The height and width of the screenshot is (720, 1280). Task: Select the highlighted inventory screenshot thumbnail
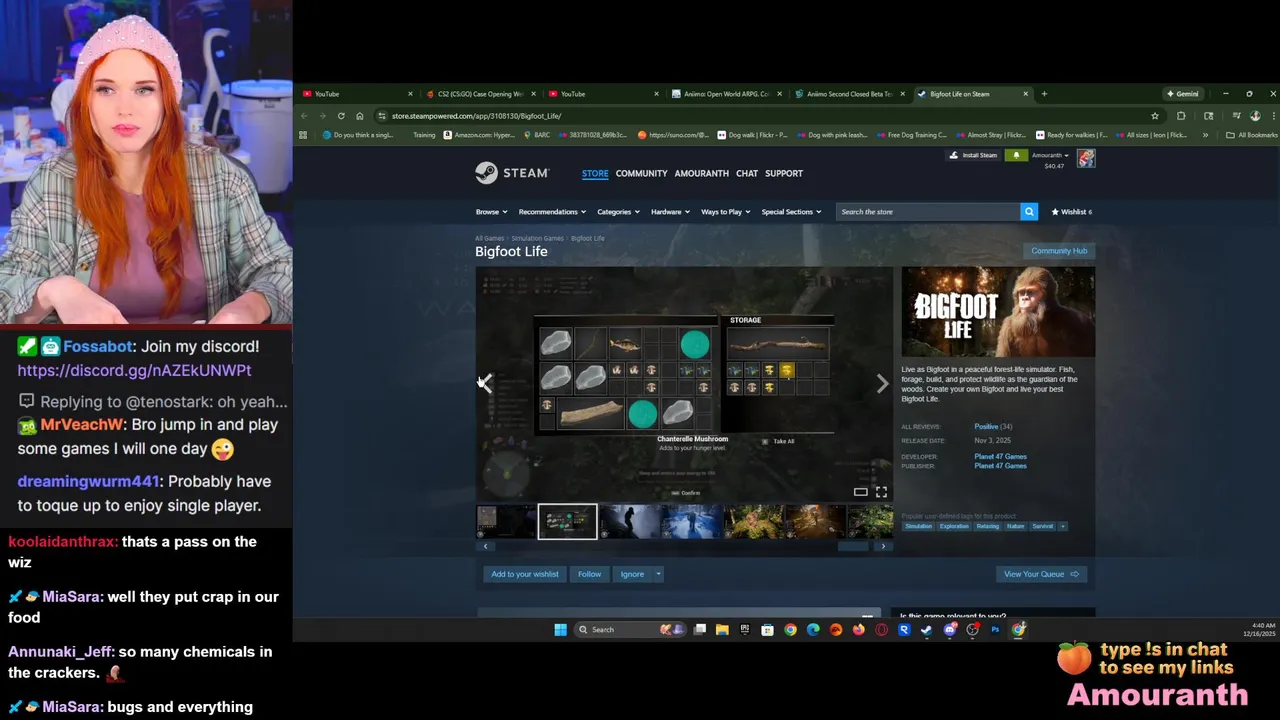(568, 521)
